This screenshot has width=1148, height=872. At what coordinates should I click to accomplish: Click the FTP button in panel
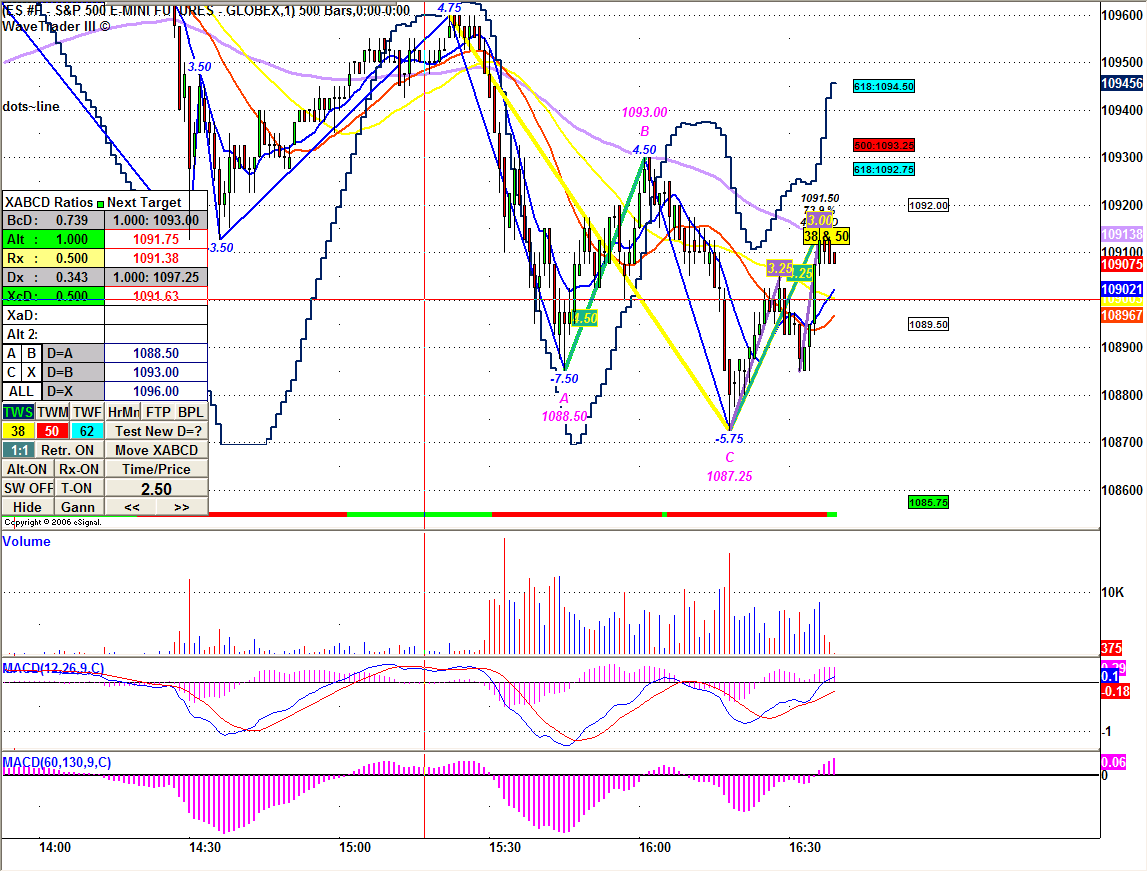click(156, 412)
